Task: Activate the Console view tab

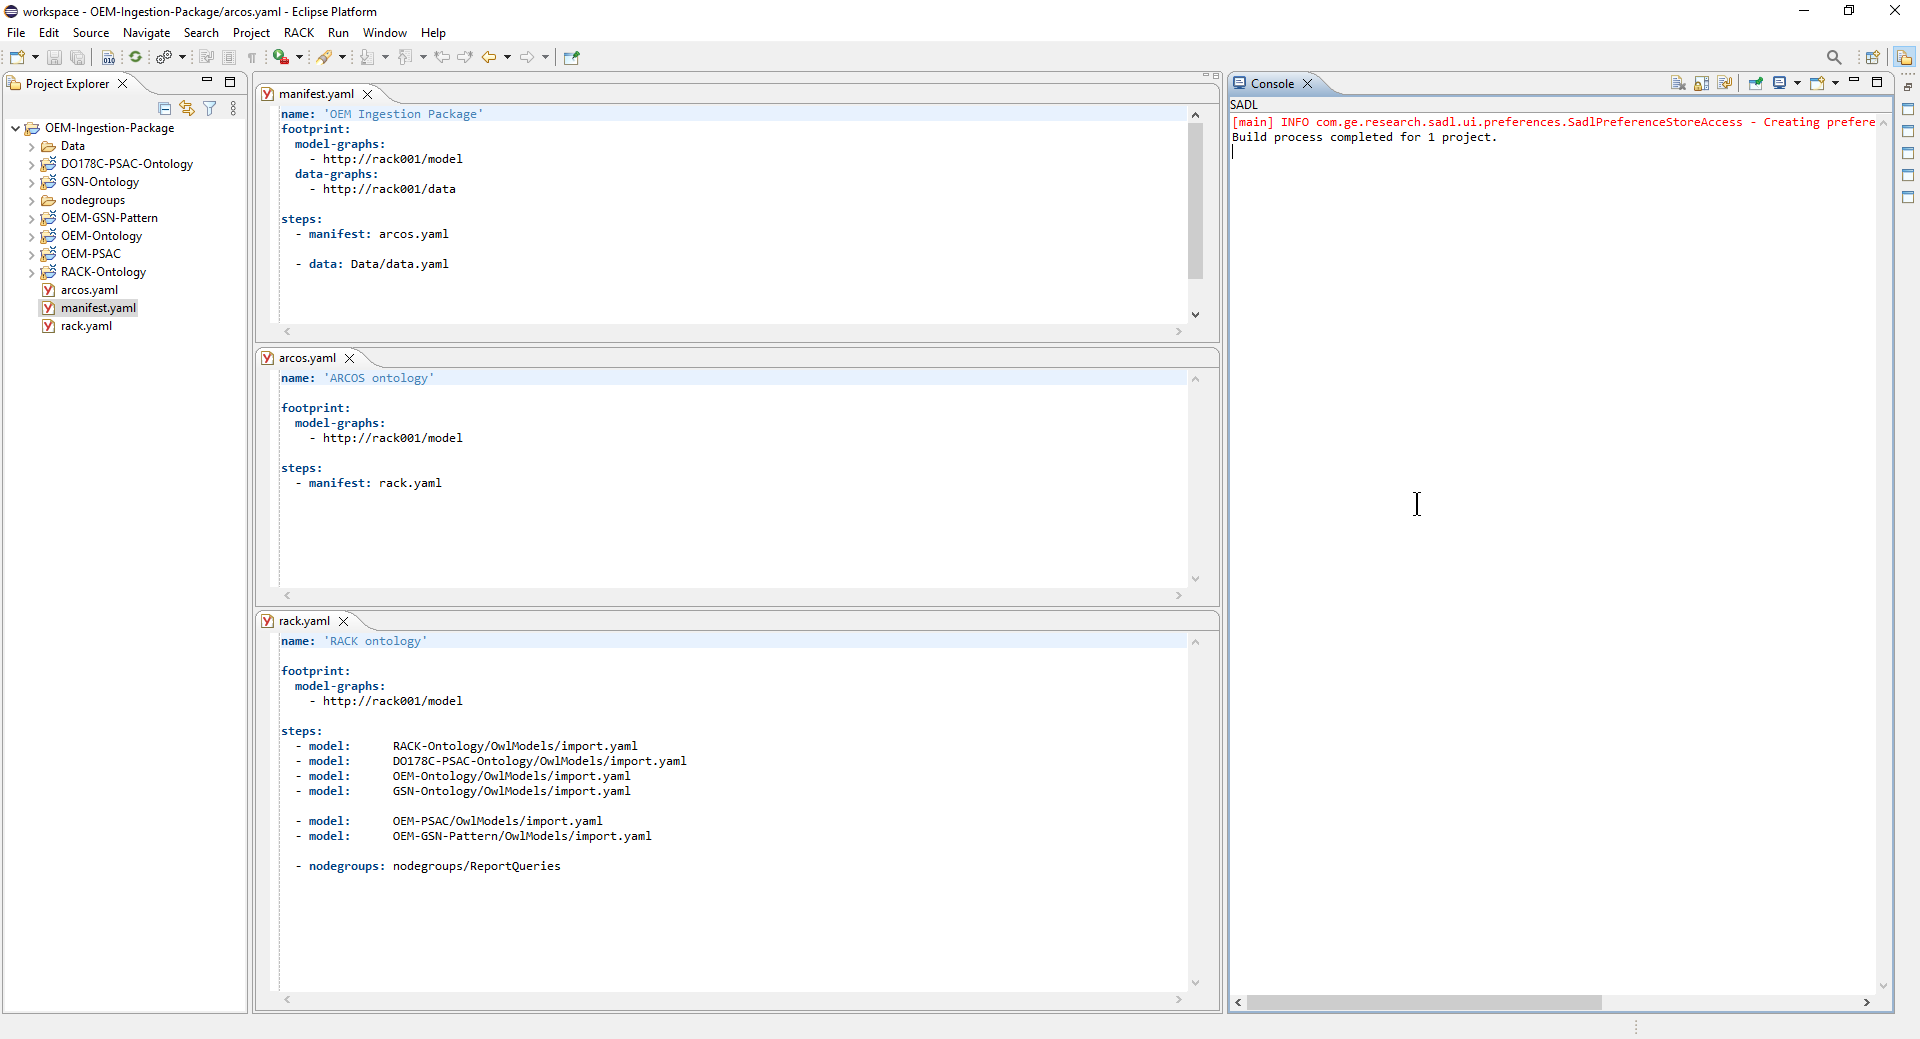Action: [1272, 84]
